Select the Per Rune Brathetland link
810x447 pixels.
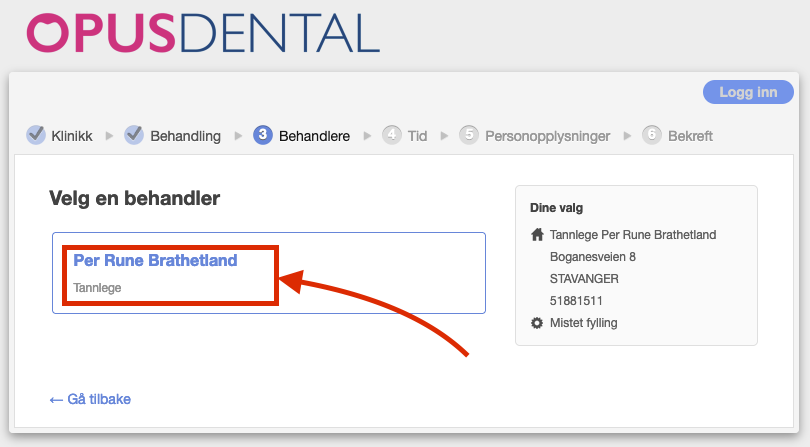click(155, 260)
